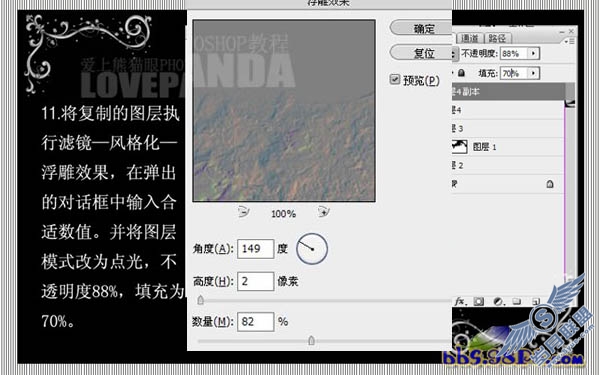Focus the 数量(M) amount field
600x375 pixels.
256,321
